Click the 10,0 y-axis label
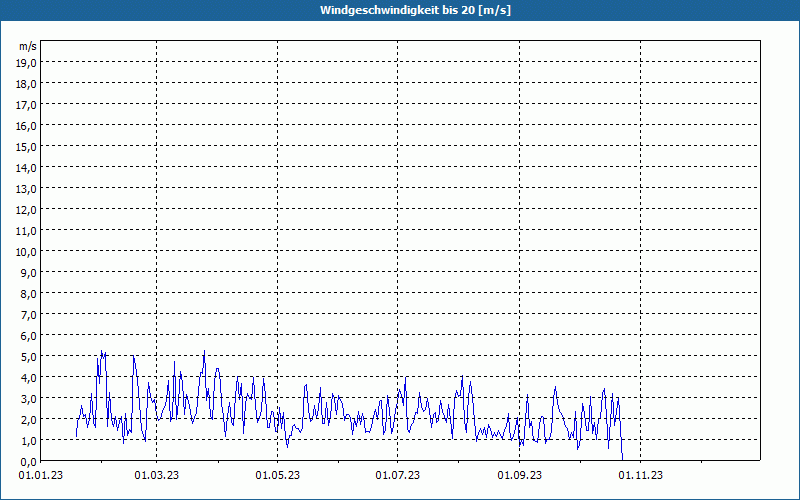Screen dimensions: 800x500 (26, 252)
